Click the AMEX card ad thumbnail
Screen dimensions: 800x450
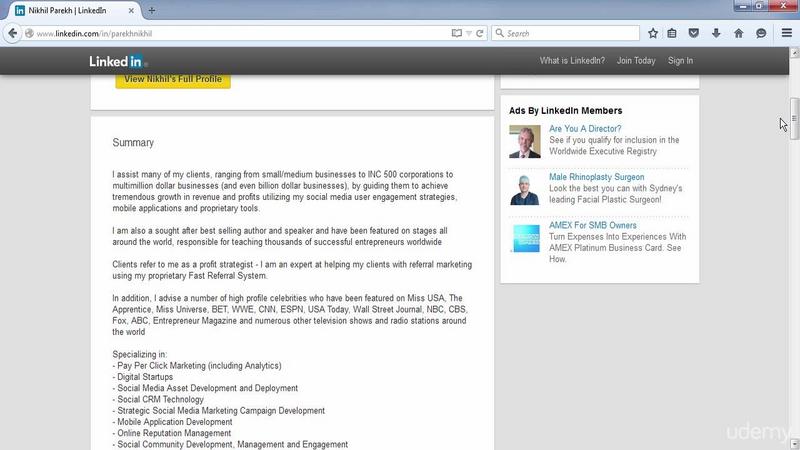point(526,238)
